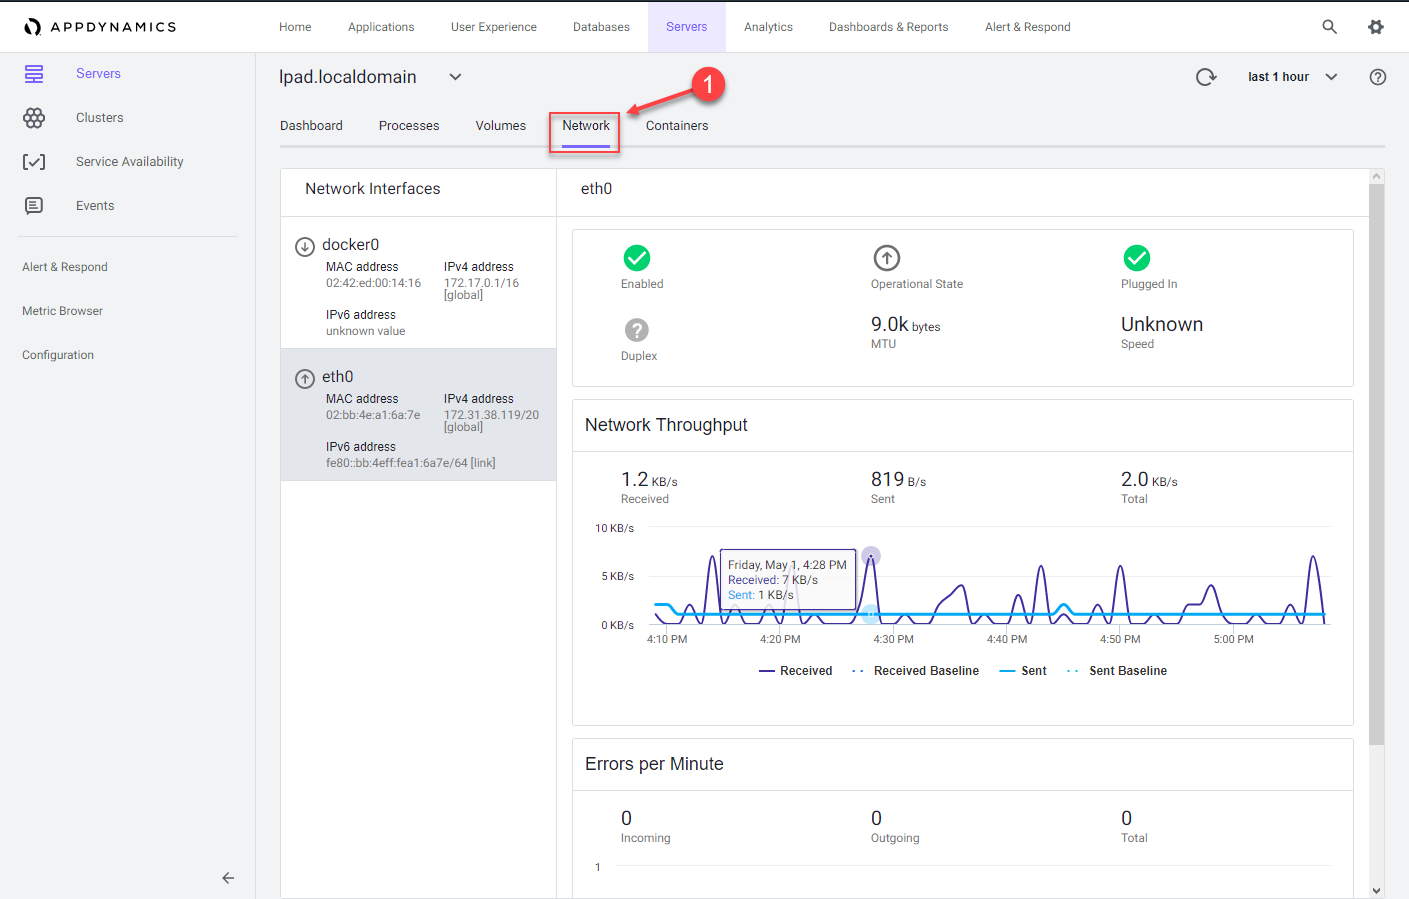Screen dimensions: 1409x899
Task: Toggle the Received Baseline legend entry
Action: point(915,671)
